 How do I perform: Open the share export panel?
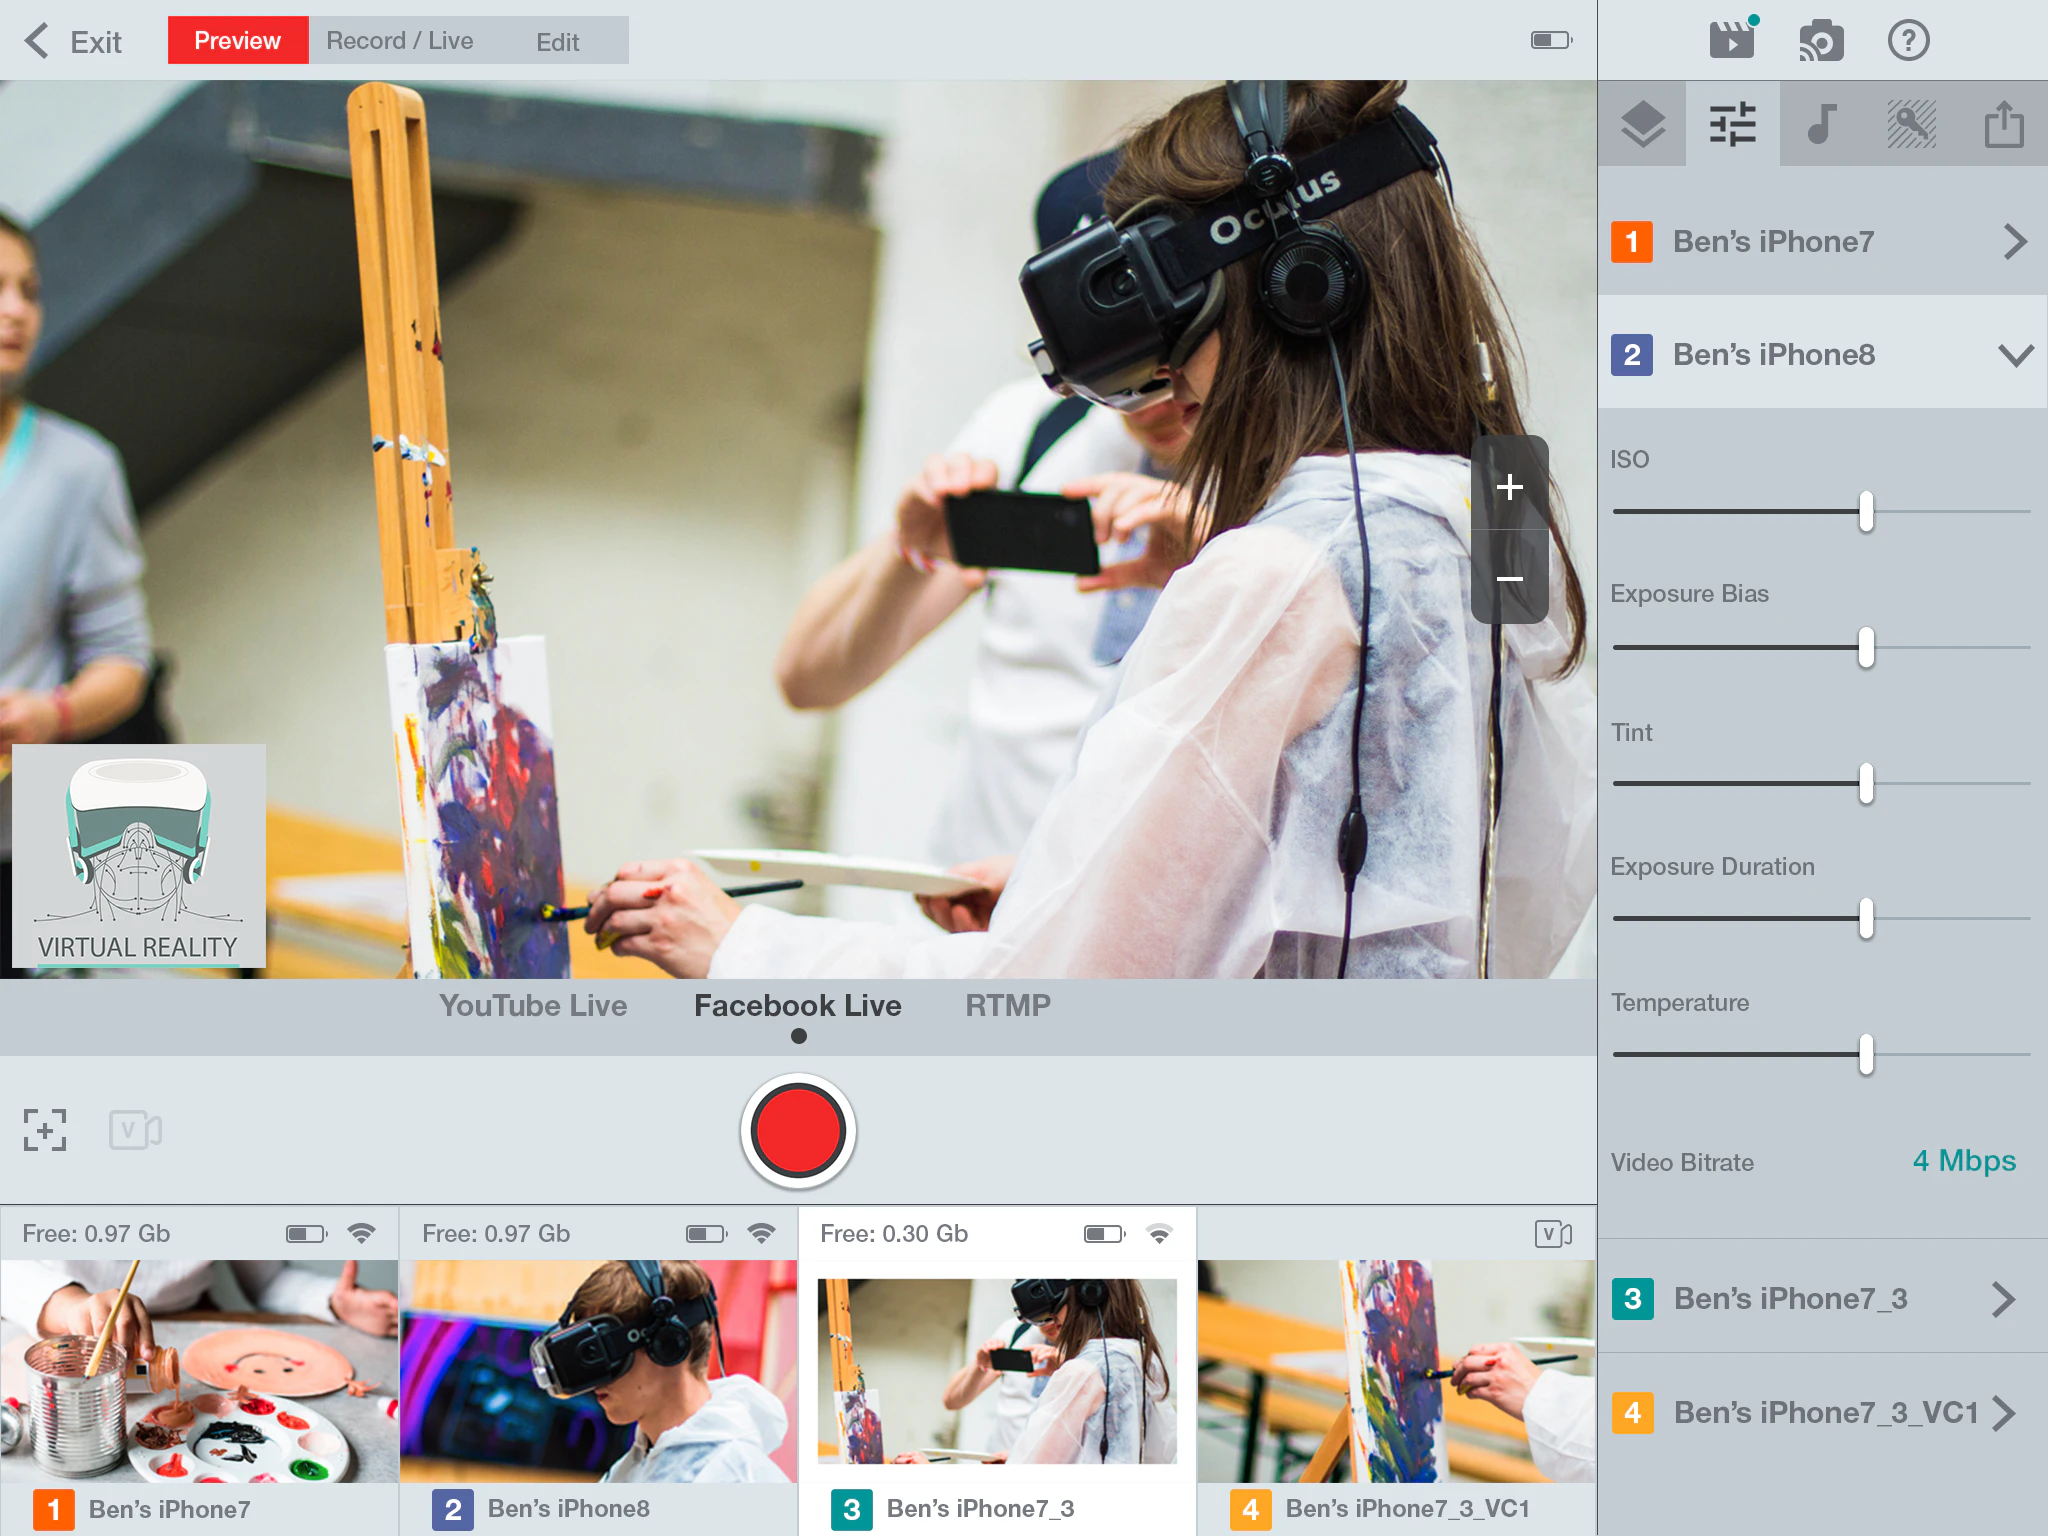click(x=2003, y=124)
